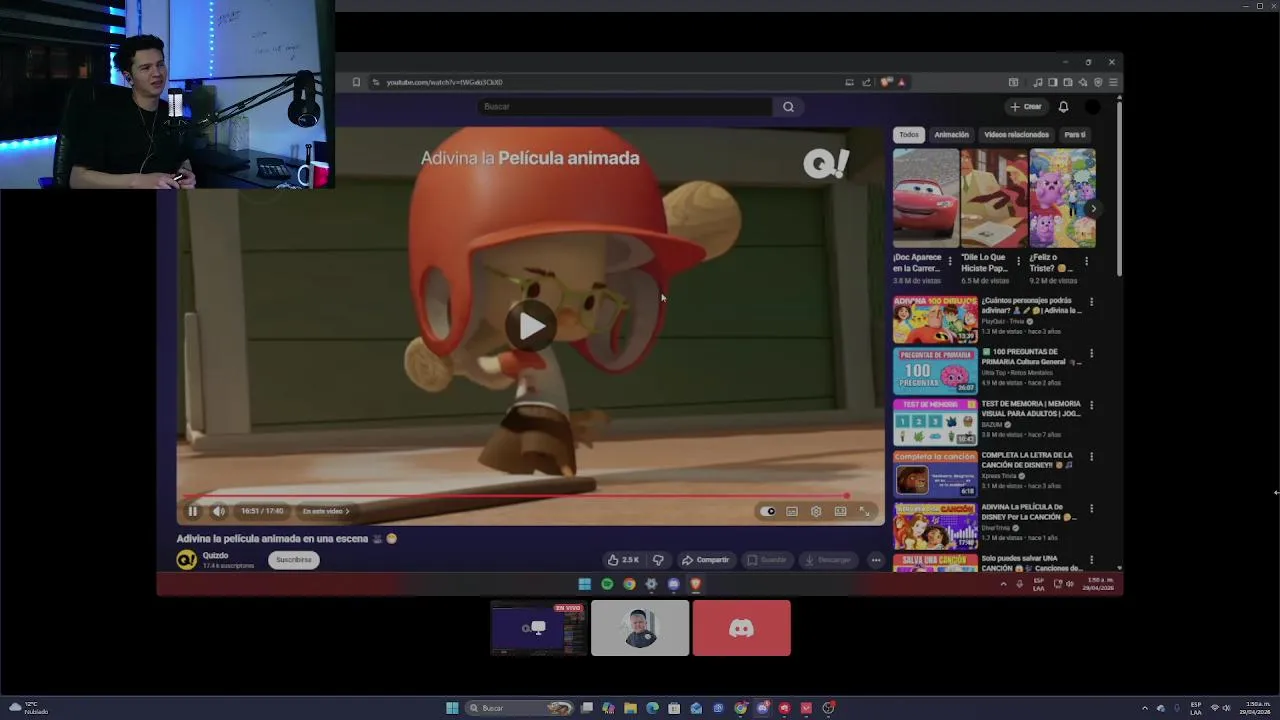
Task: Open the '¿Feliz o Triste?' short thumbnail
Action: [1062, 198]
